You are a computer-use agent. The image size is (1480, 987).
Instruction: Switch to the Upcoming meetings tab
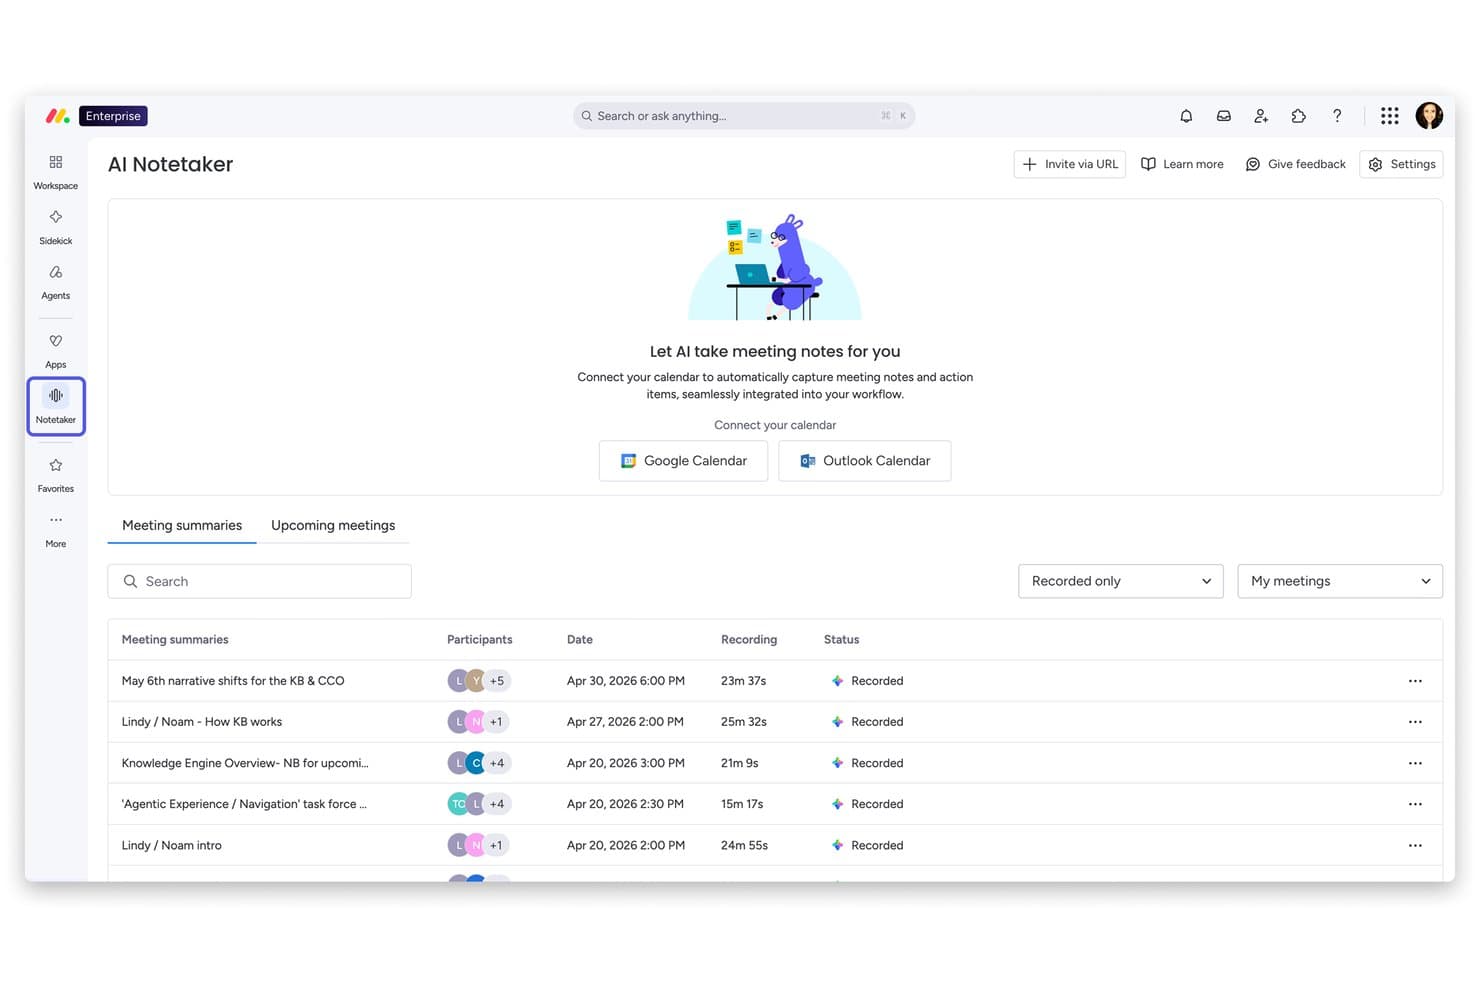pyautogui.click(x=333, y=525)
